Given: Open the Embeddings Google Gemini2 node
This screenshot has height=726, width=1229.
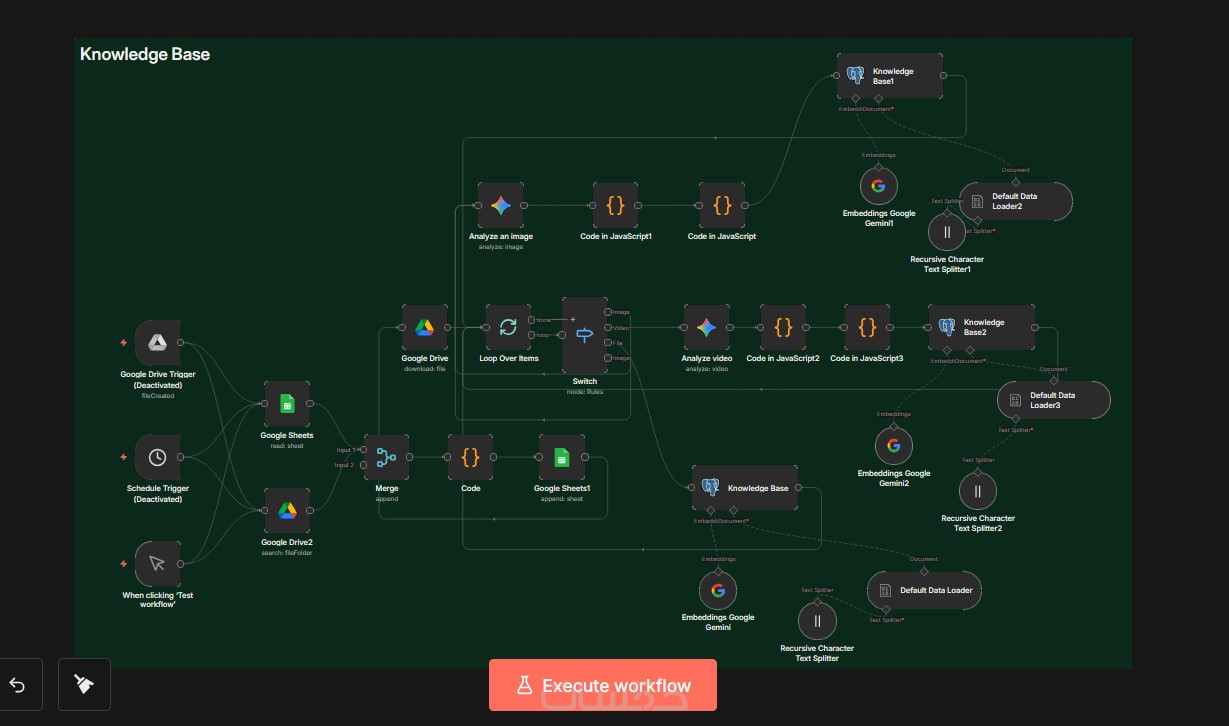Looking at the screenshot, I should [x=894, y=446].
